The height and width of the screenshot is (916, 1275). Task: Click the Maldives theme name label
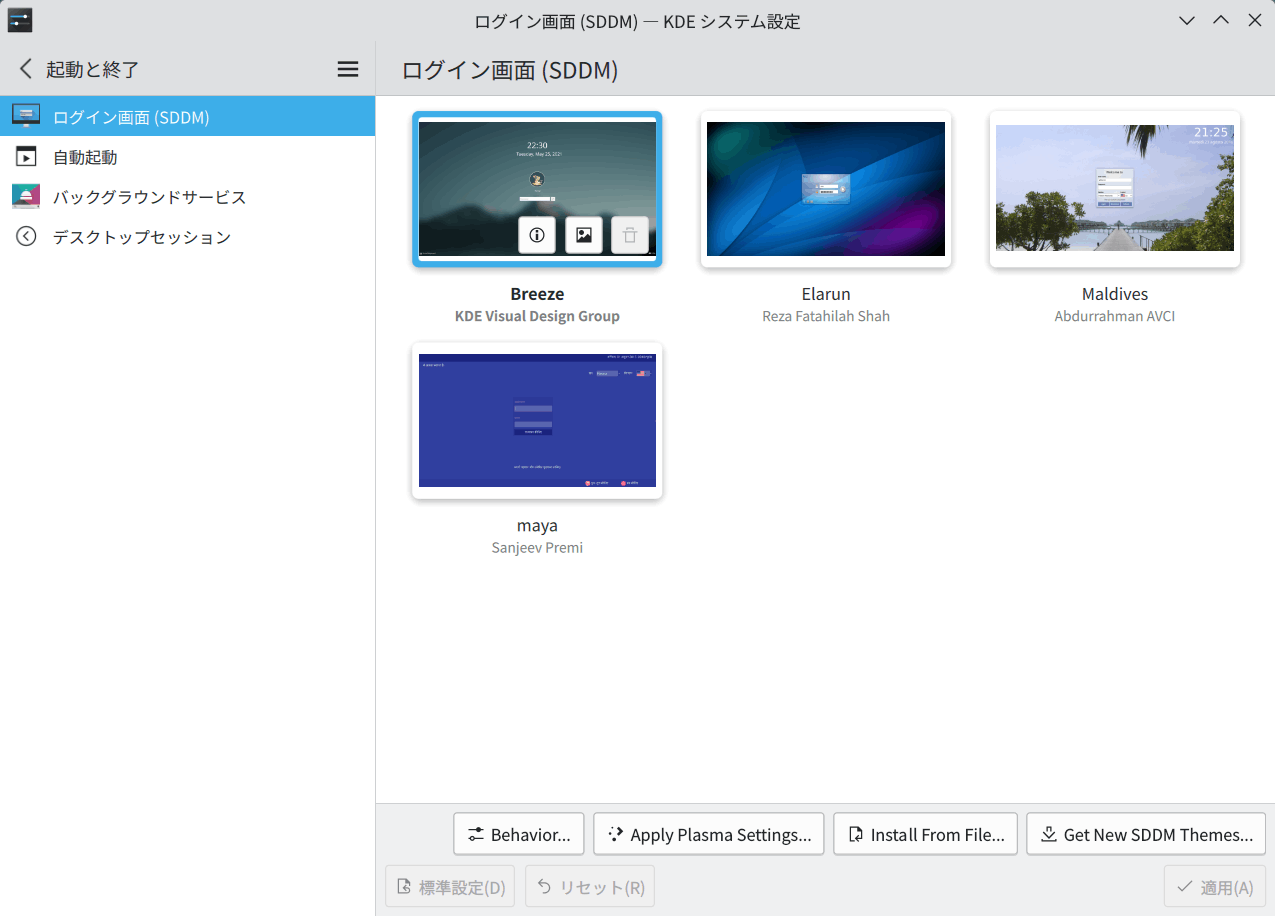point(1115,294)
